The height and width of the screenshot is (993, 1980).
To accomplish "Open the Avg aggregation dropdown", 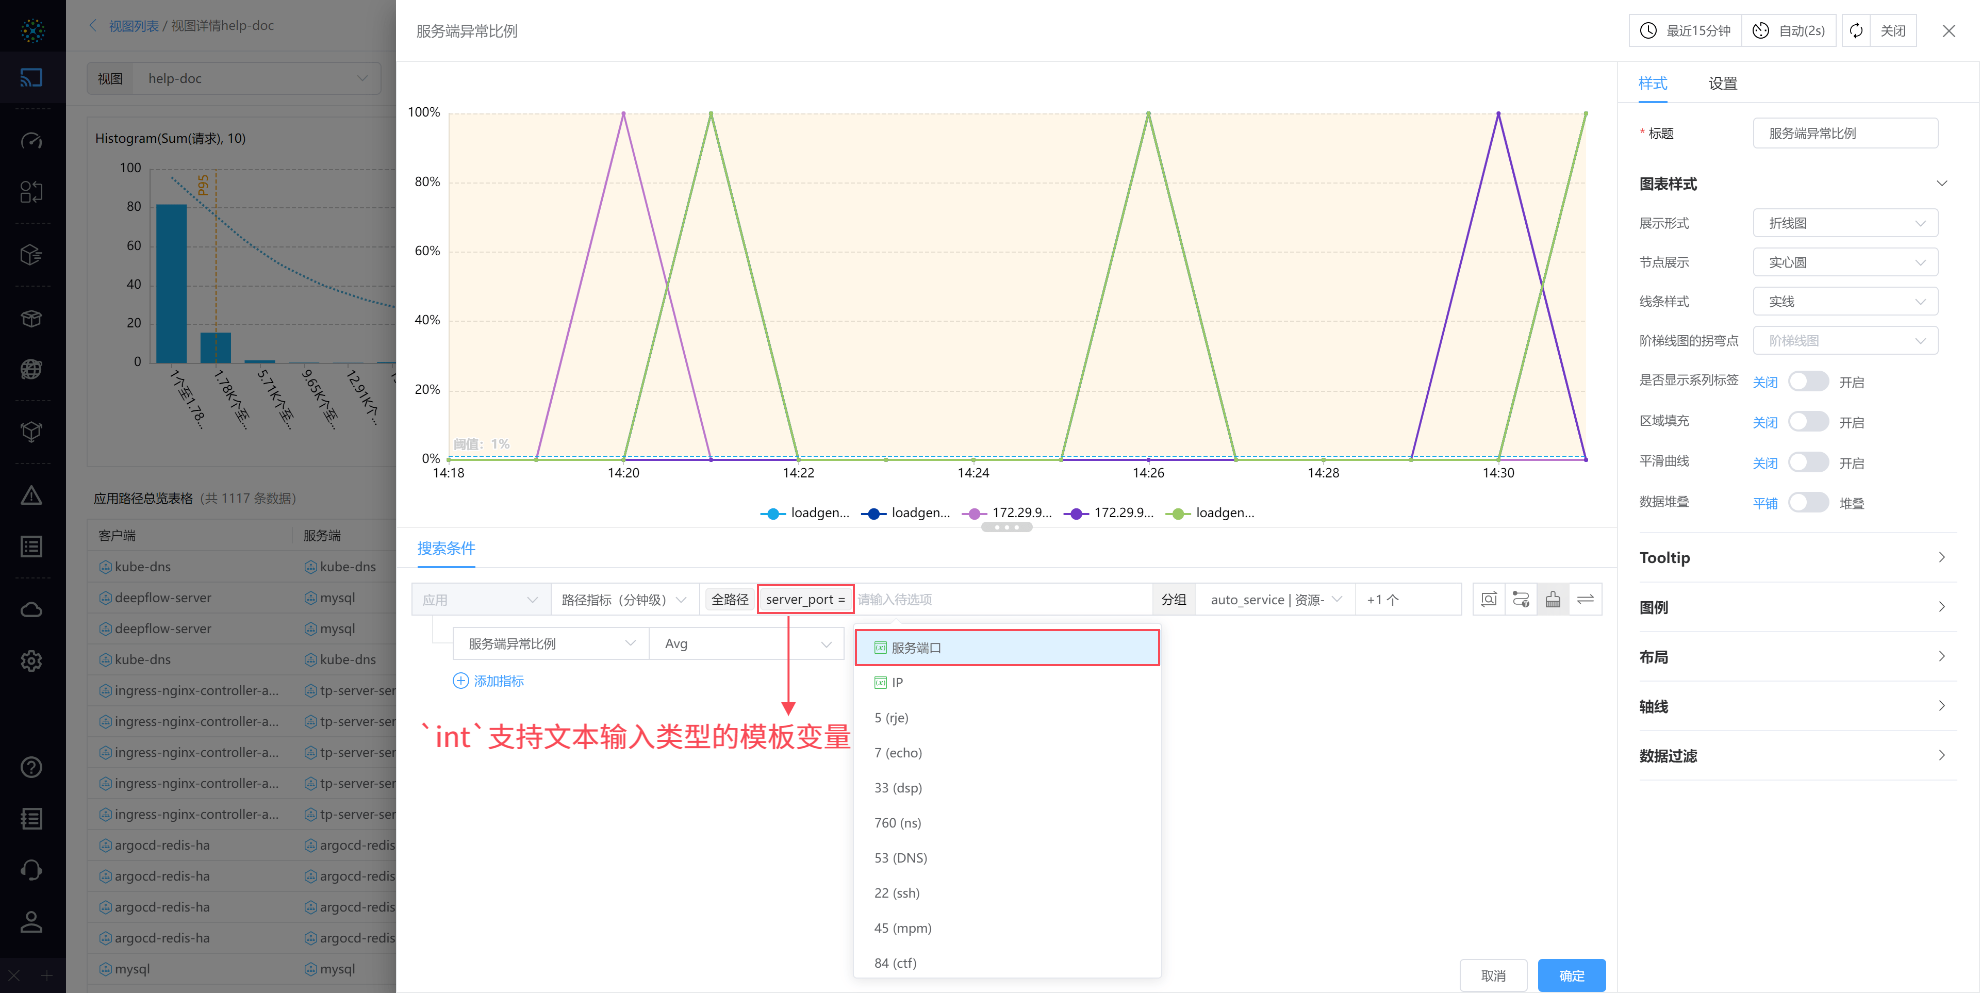I will point(747,644).
